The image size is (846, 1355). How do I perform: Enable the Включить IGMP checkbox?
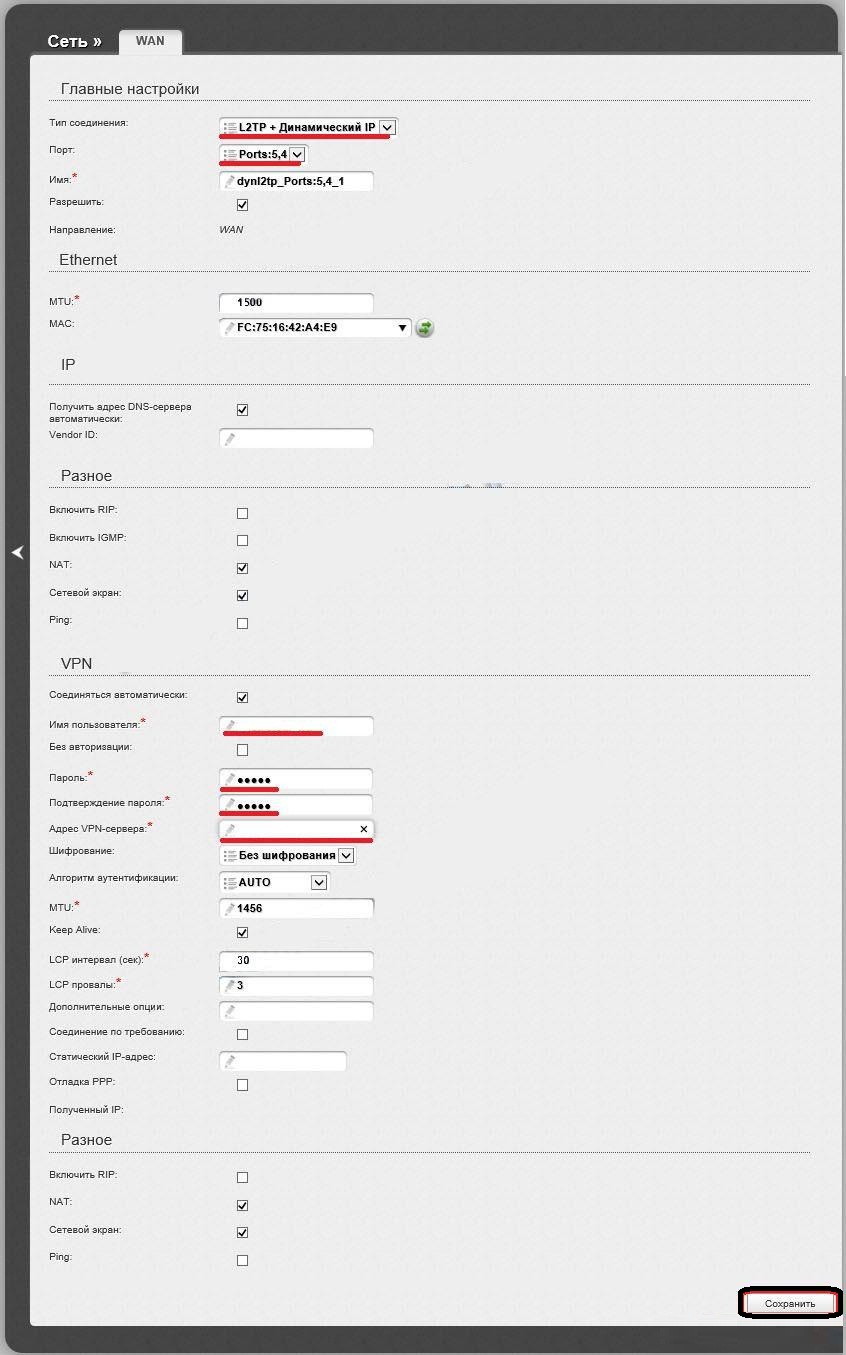pos(242,541)
